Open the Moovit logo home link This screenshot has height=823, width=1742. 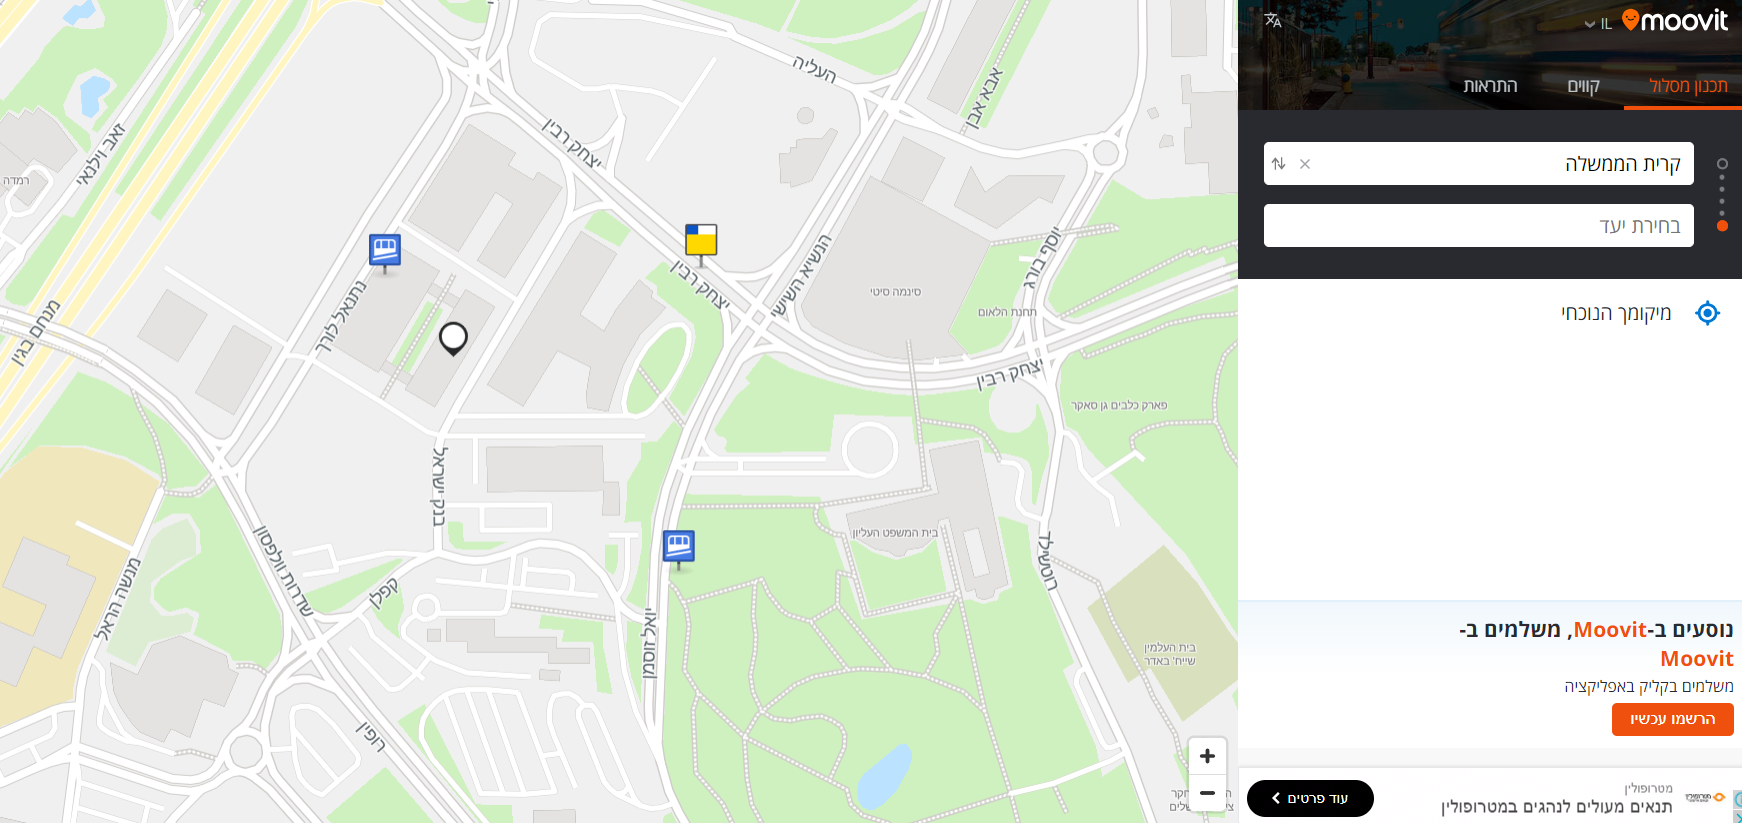1675,21
